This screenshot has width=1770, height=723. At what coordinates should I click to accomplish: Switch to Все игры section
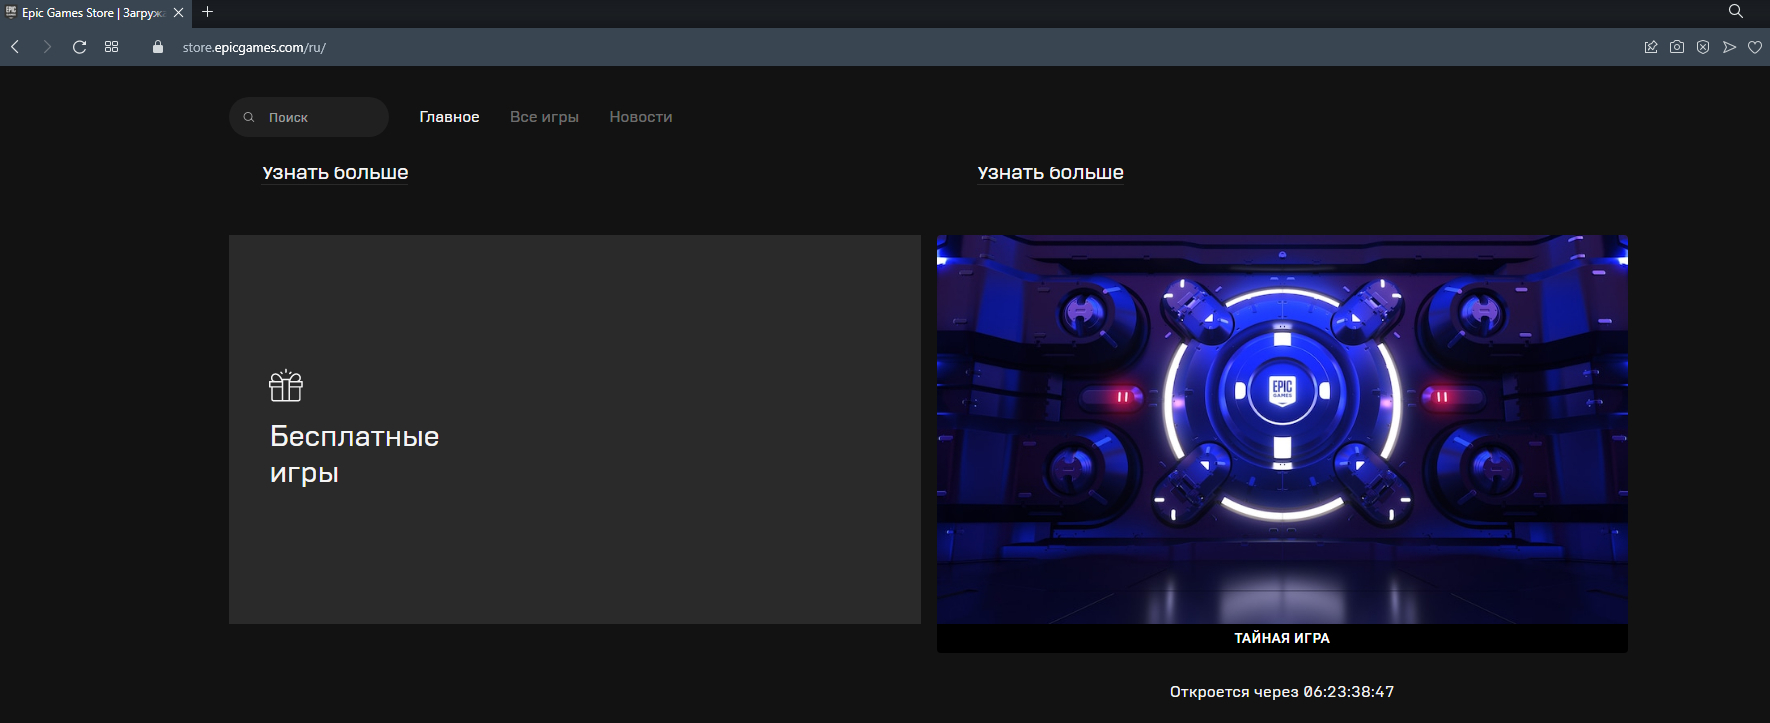544,117
